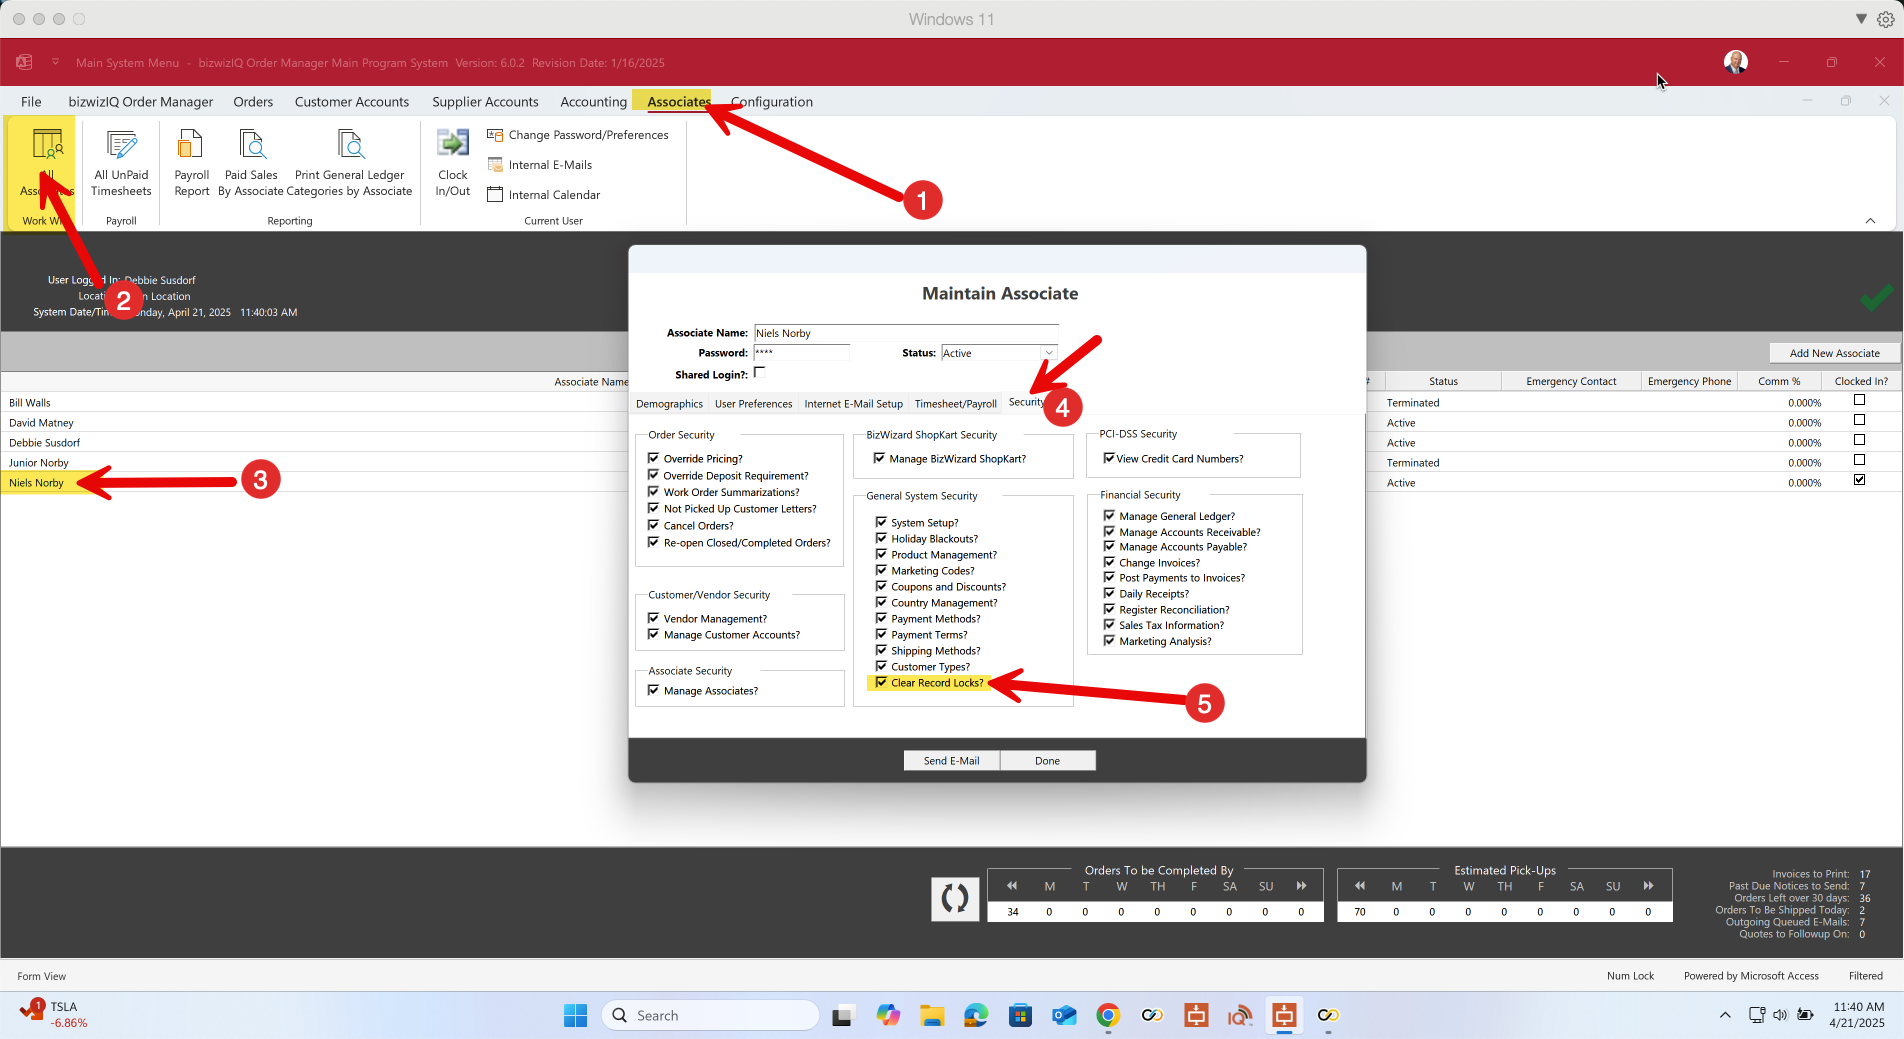
Task: Open the Status dropdown in Maintain Associate
Action: pyautogui.click(x=1048, y=353)
